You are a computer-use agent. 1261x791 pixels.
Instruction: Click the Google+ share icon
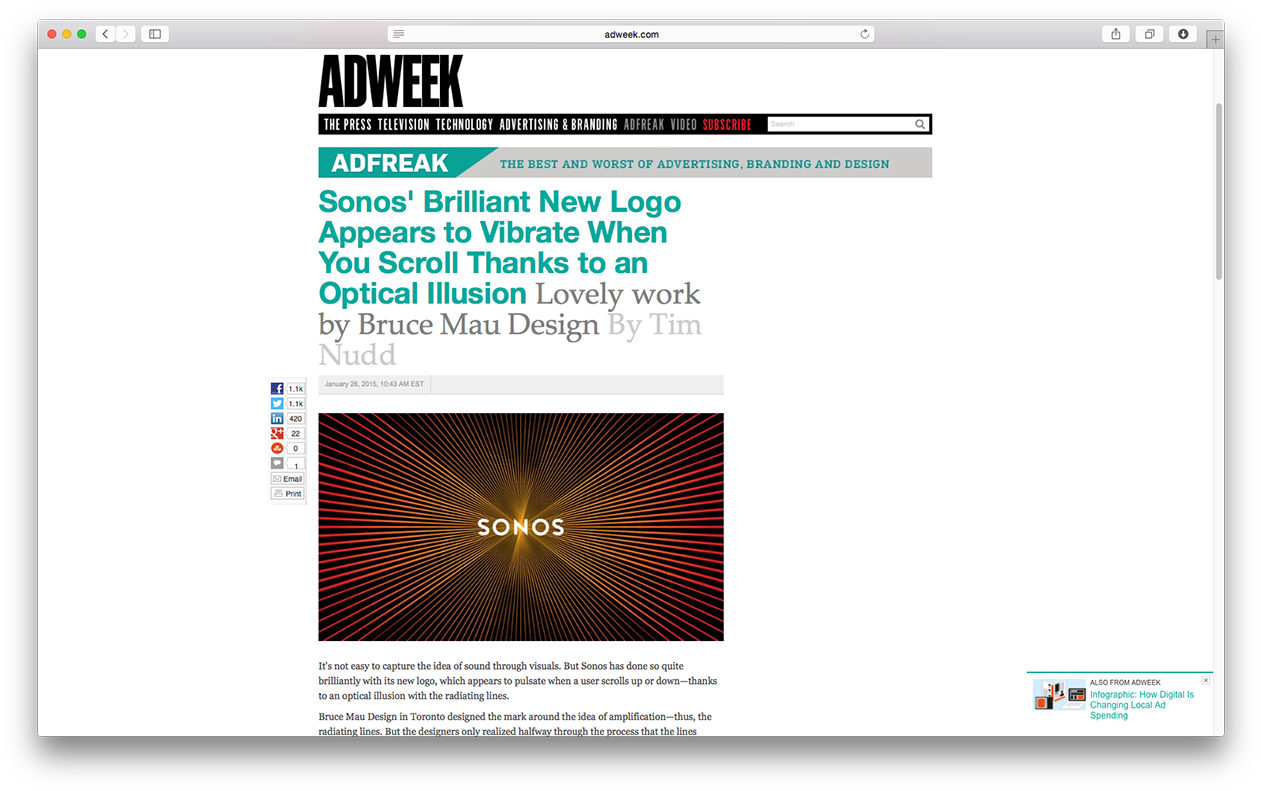(276, 433)
